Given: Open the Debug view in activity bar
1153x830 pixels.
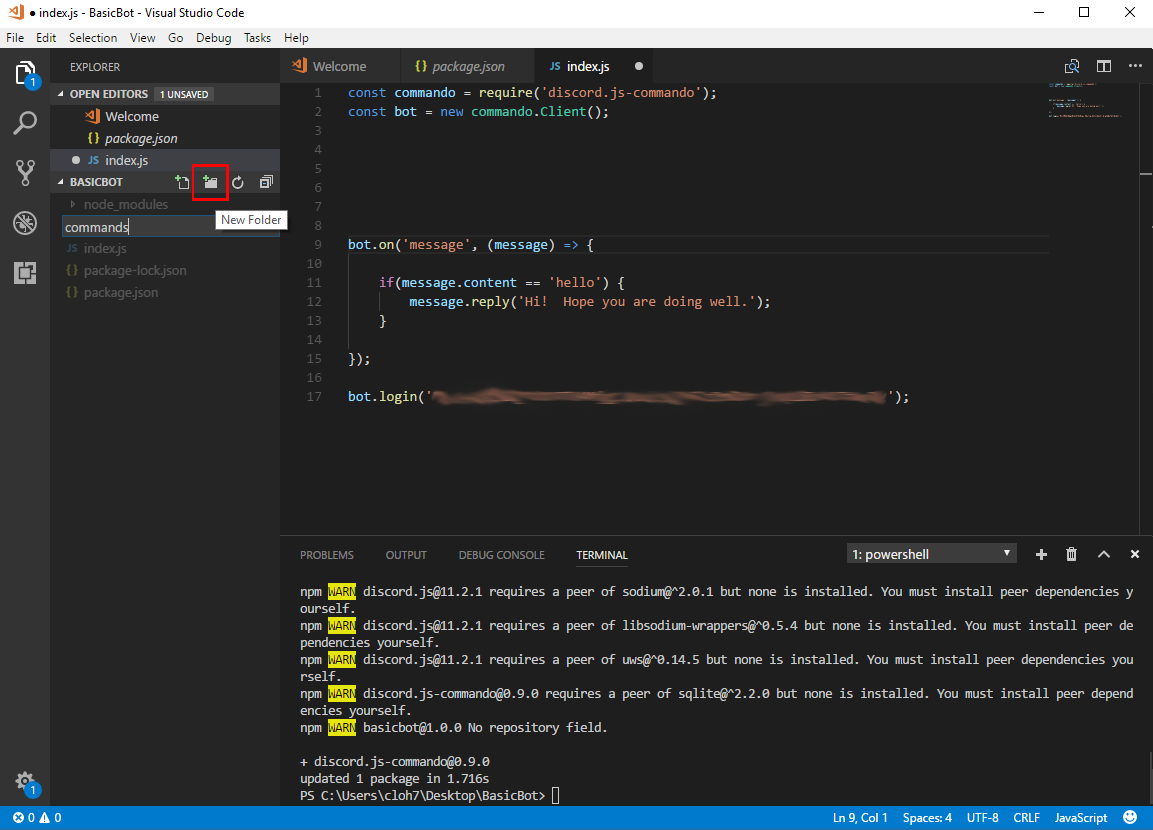Looking at the screenshot, I should click(x=25, y=223).
